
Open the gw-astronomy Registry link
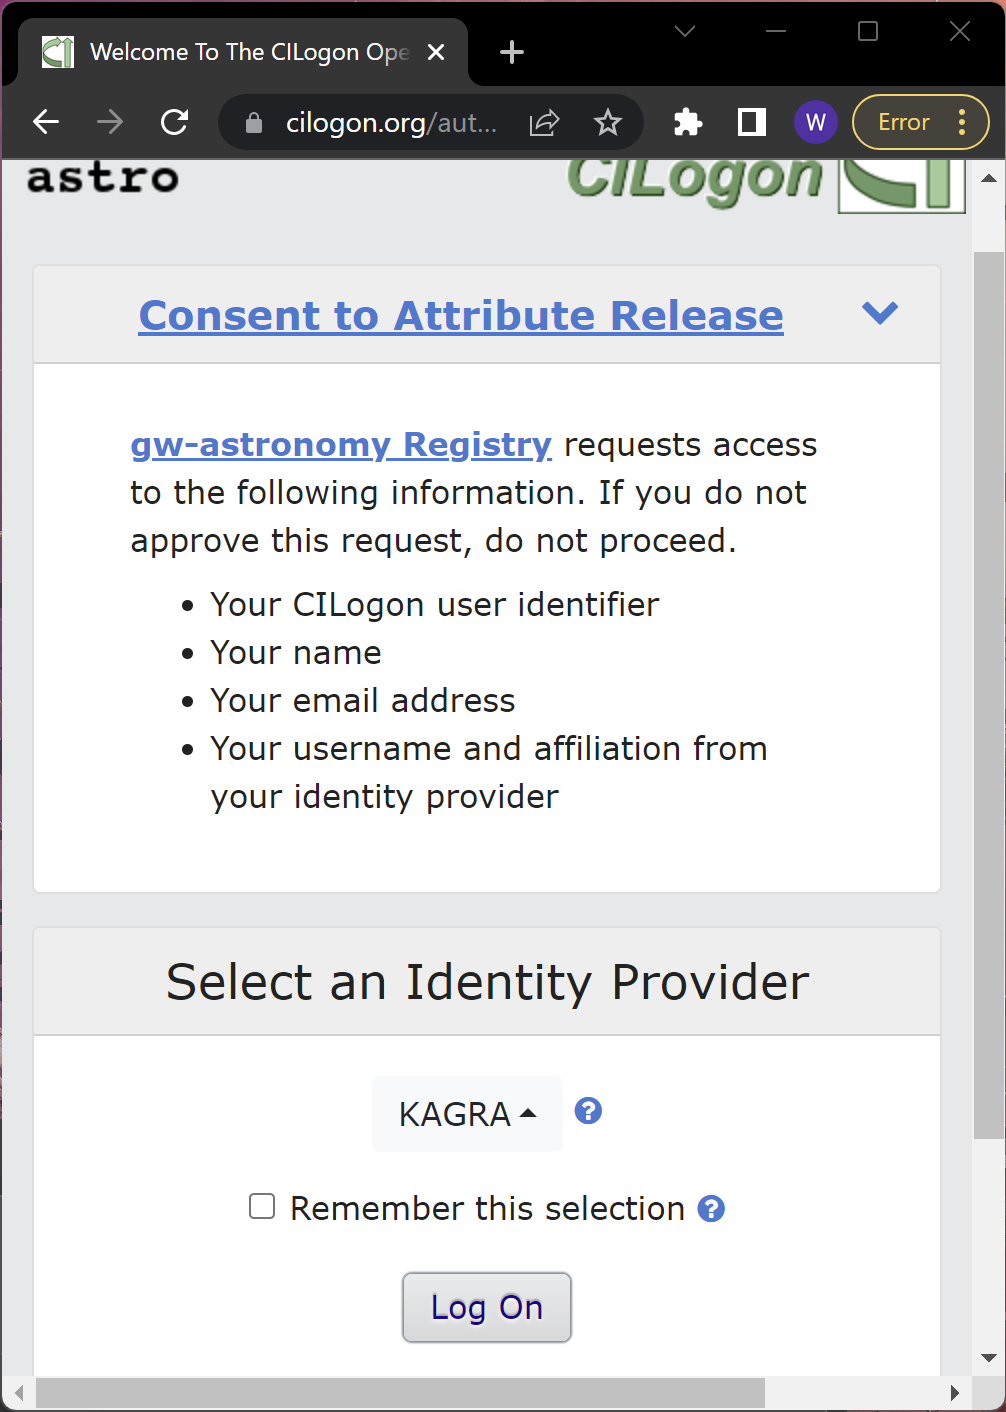341,445
